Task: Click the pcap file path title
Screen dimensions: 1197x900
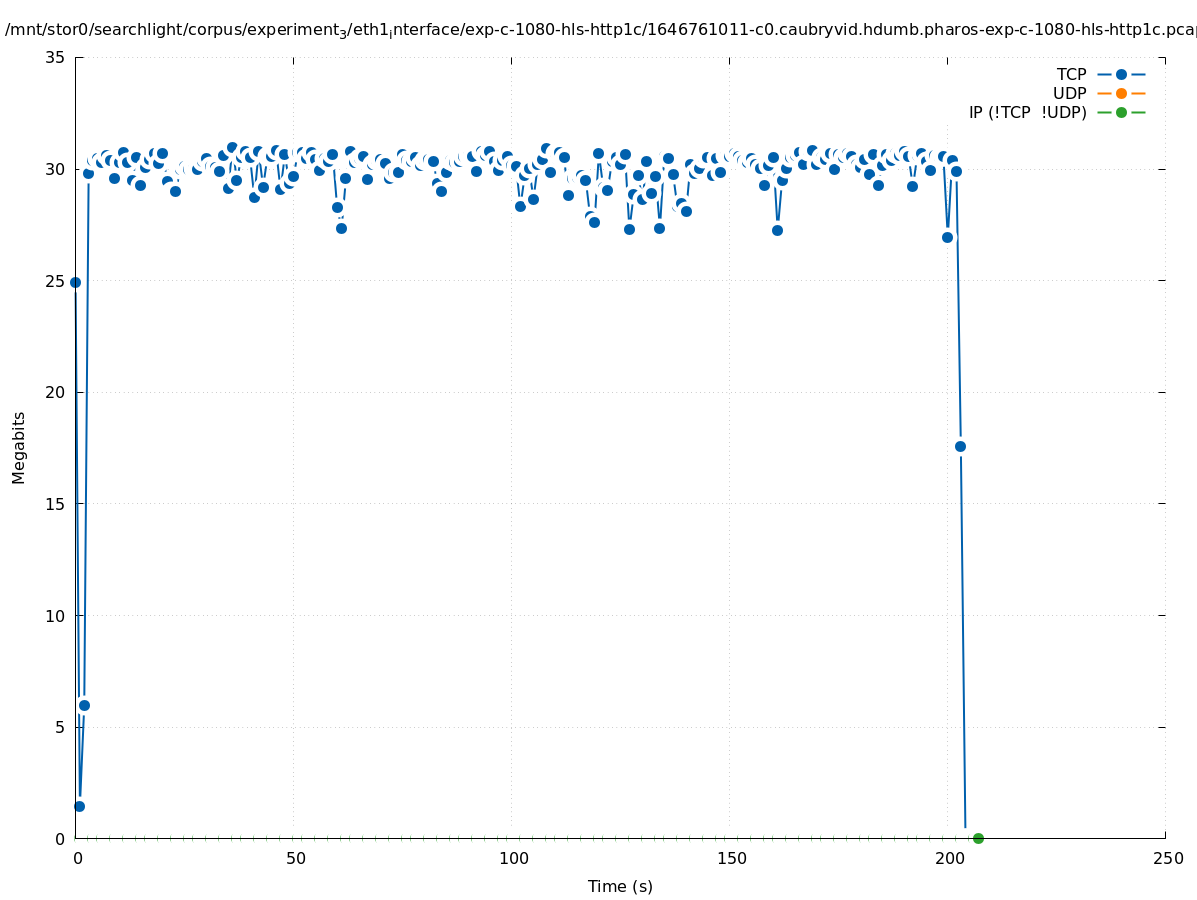Action: pos(600,30)
